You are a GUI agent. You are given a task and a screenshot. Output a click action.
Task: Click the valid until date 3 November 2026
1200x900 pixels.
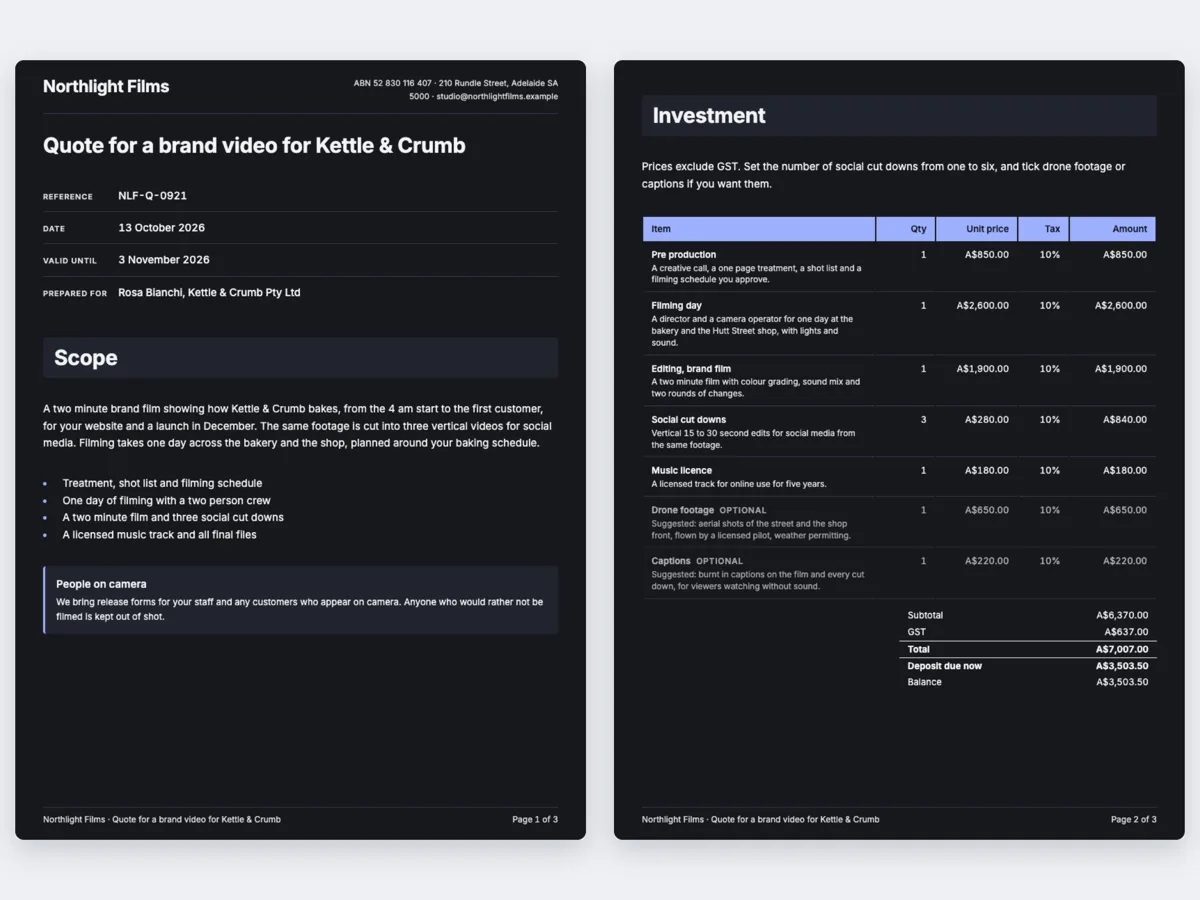pos(164,260)
